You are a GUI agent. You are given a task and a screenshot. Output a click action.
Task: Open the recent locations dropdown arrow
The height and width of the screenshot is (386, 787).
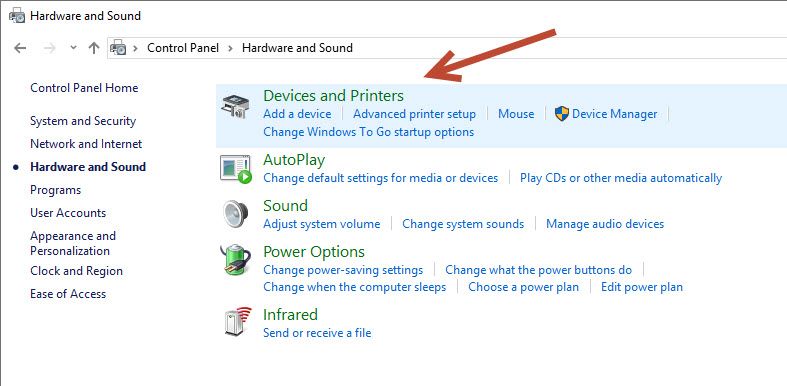click(x=73, y=48)
